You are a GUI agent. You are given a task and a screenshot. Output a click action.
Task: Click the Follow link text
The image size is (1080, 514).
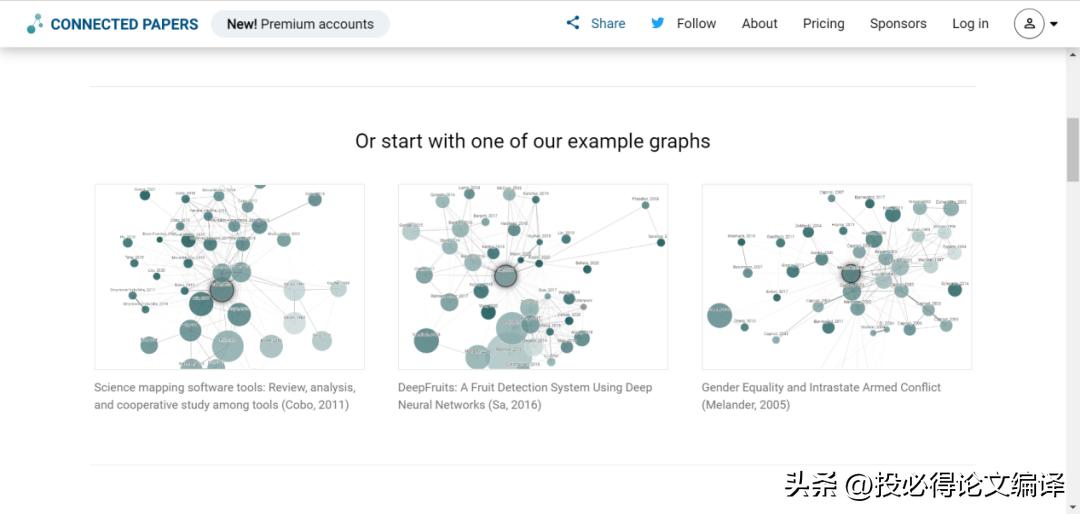click(x=696, y=24)
